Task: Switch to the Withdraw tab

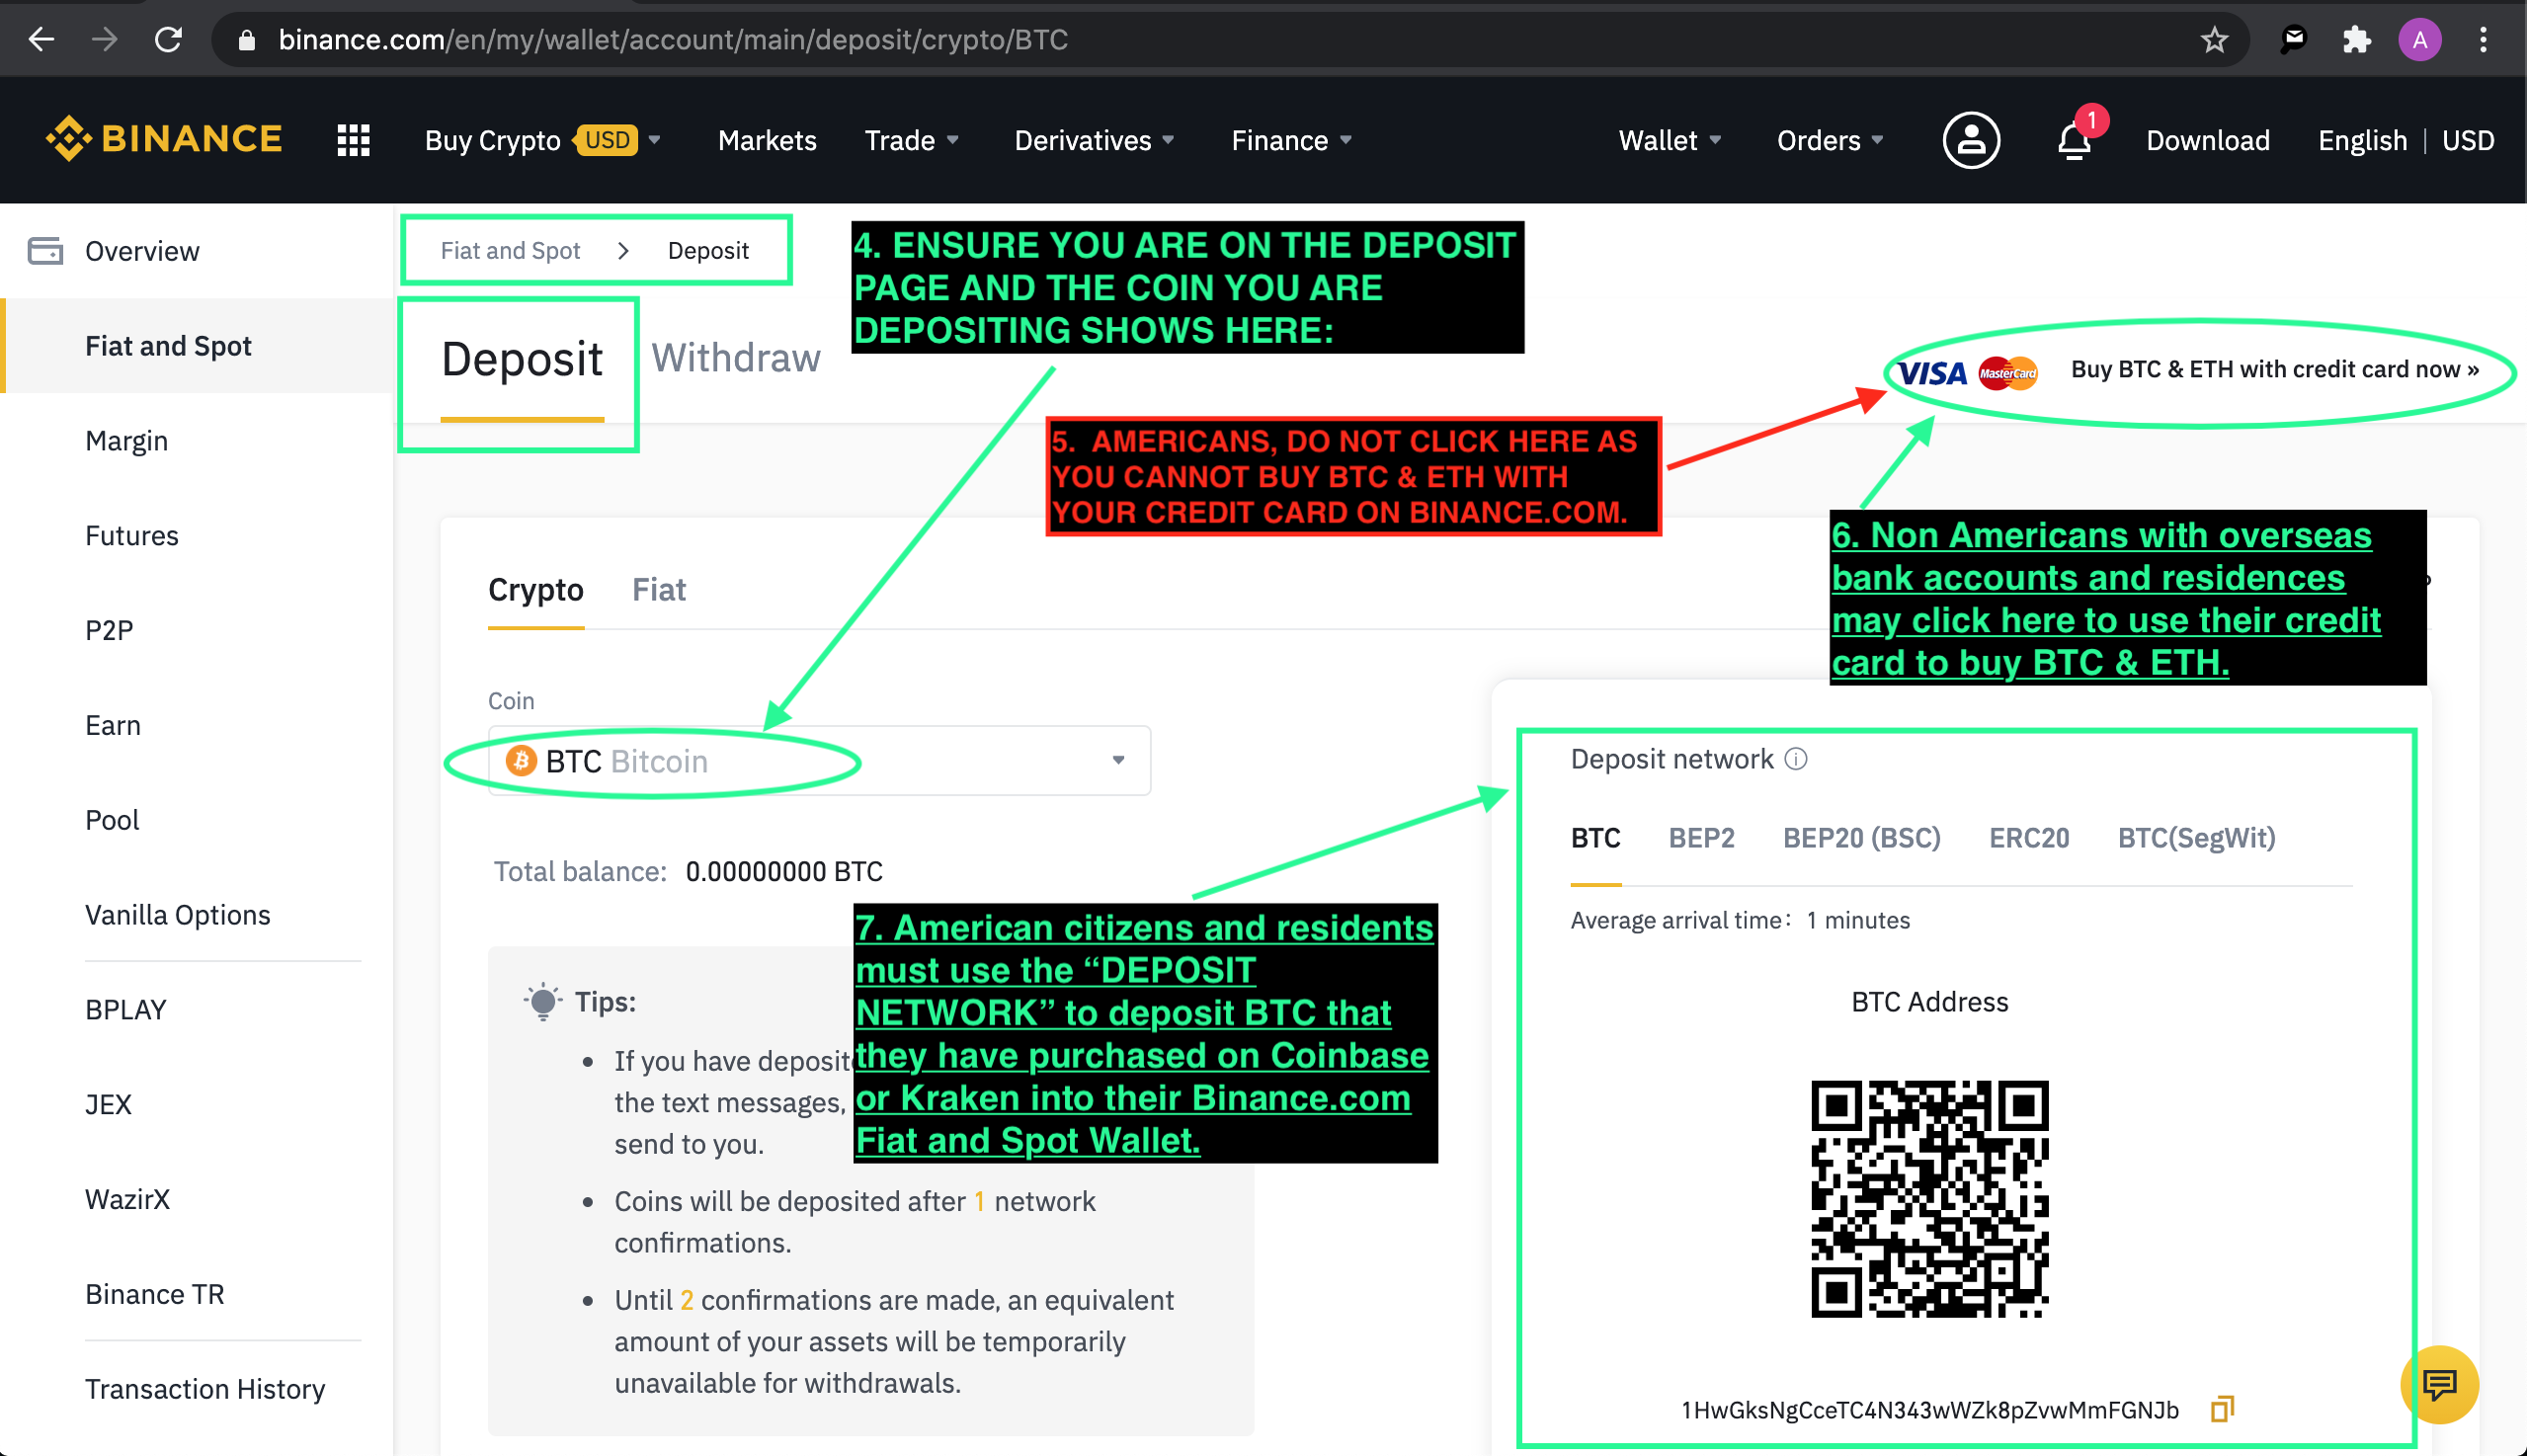Action: click(736, 358)
